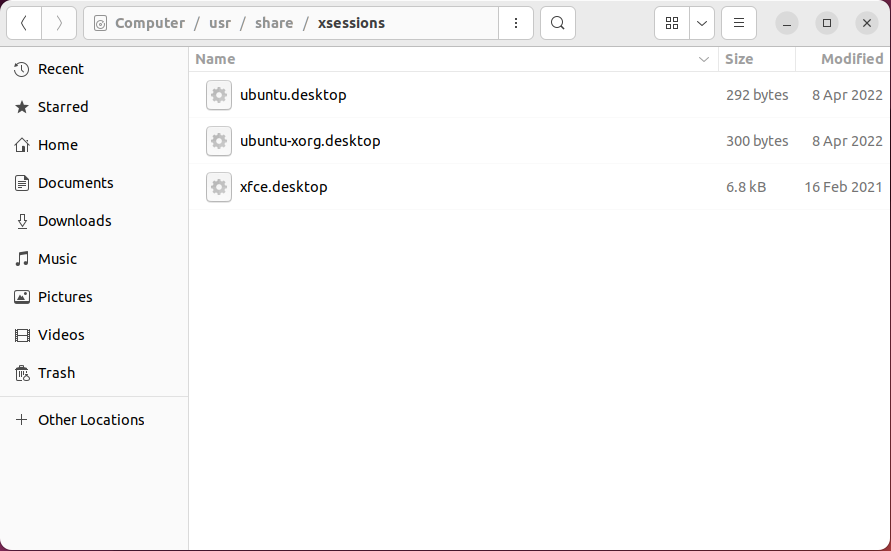Click the Videos film icon in sidebar
This screenshot has width=891, height=551.
pos(22,335)
